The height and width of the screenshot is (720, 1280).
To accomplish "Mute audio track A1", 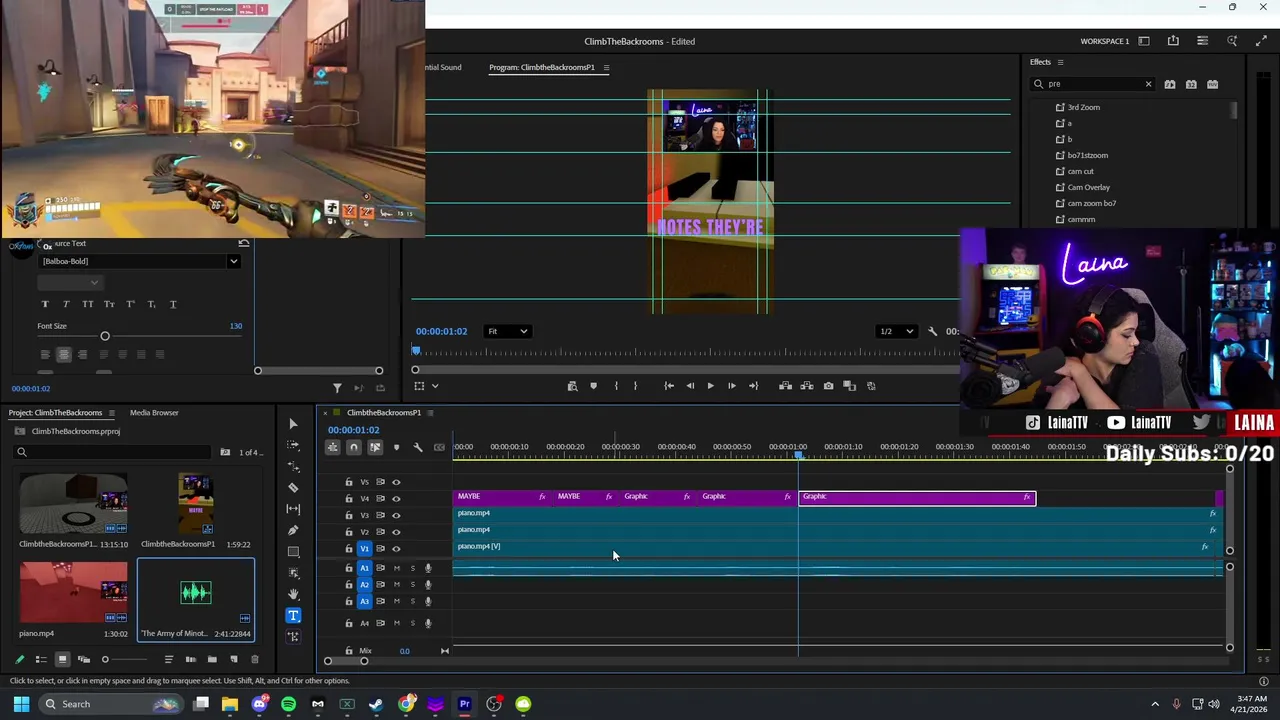I will pos(397,568).
